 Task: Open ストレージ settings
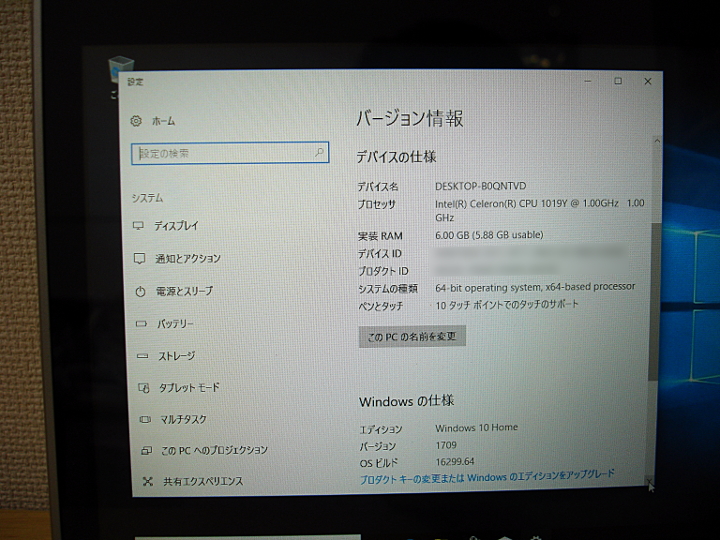177,356
